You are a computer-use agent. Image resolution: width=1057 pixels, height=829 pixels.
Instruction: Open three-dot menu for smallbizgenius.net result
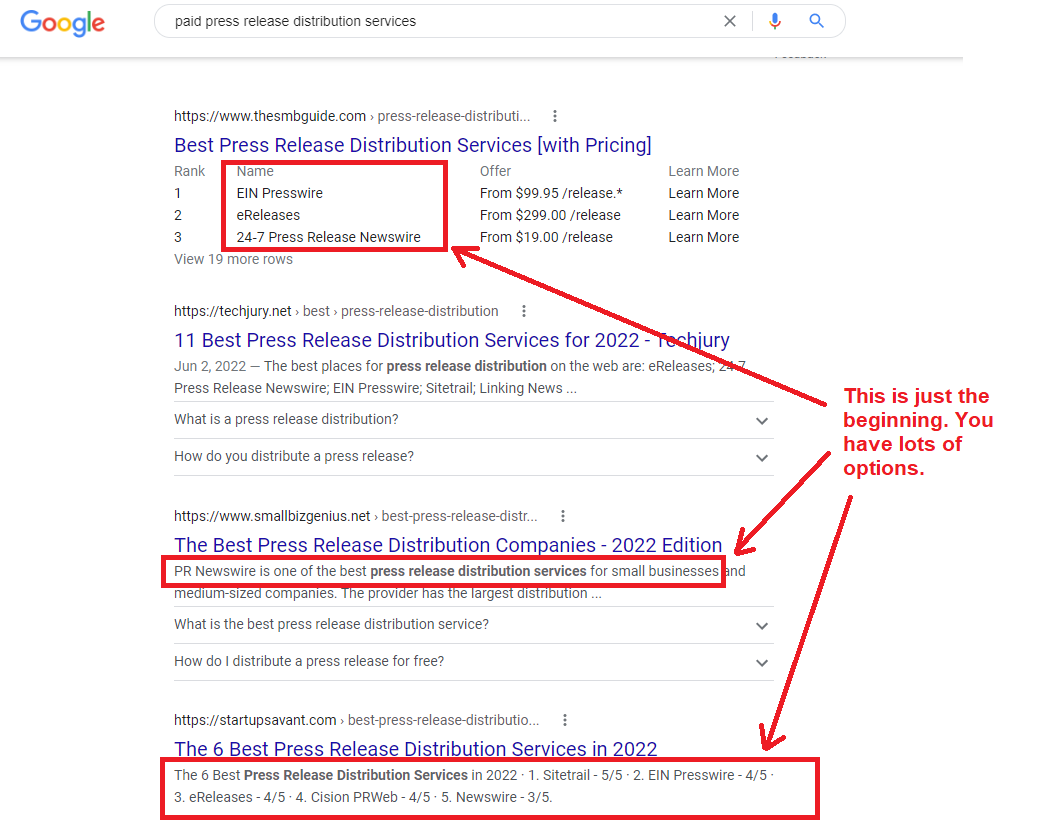[x=563, y=516]
